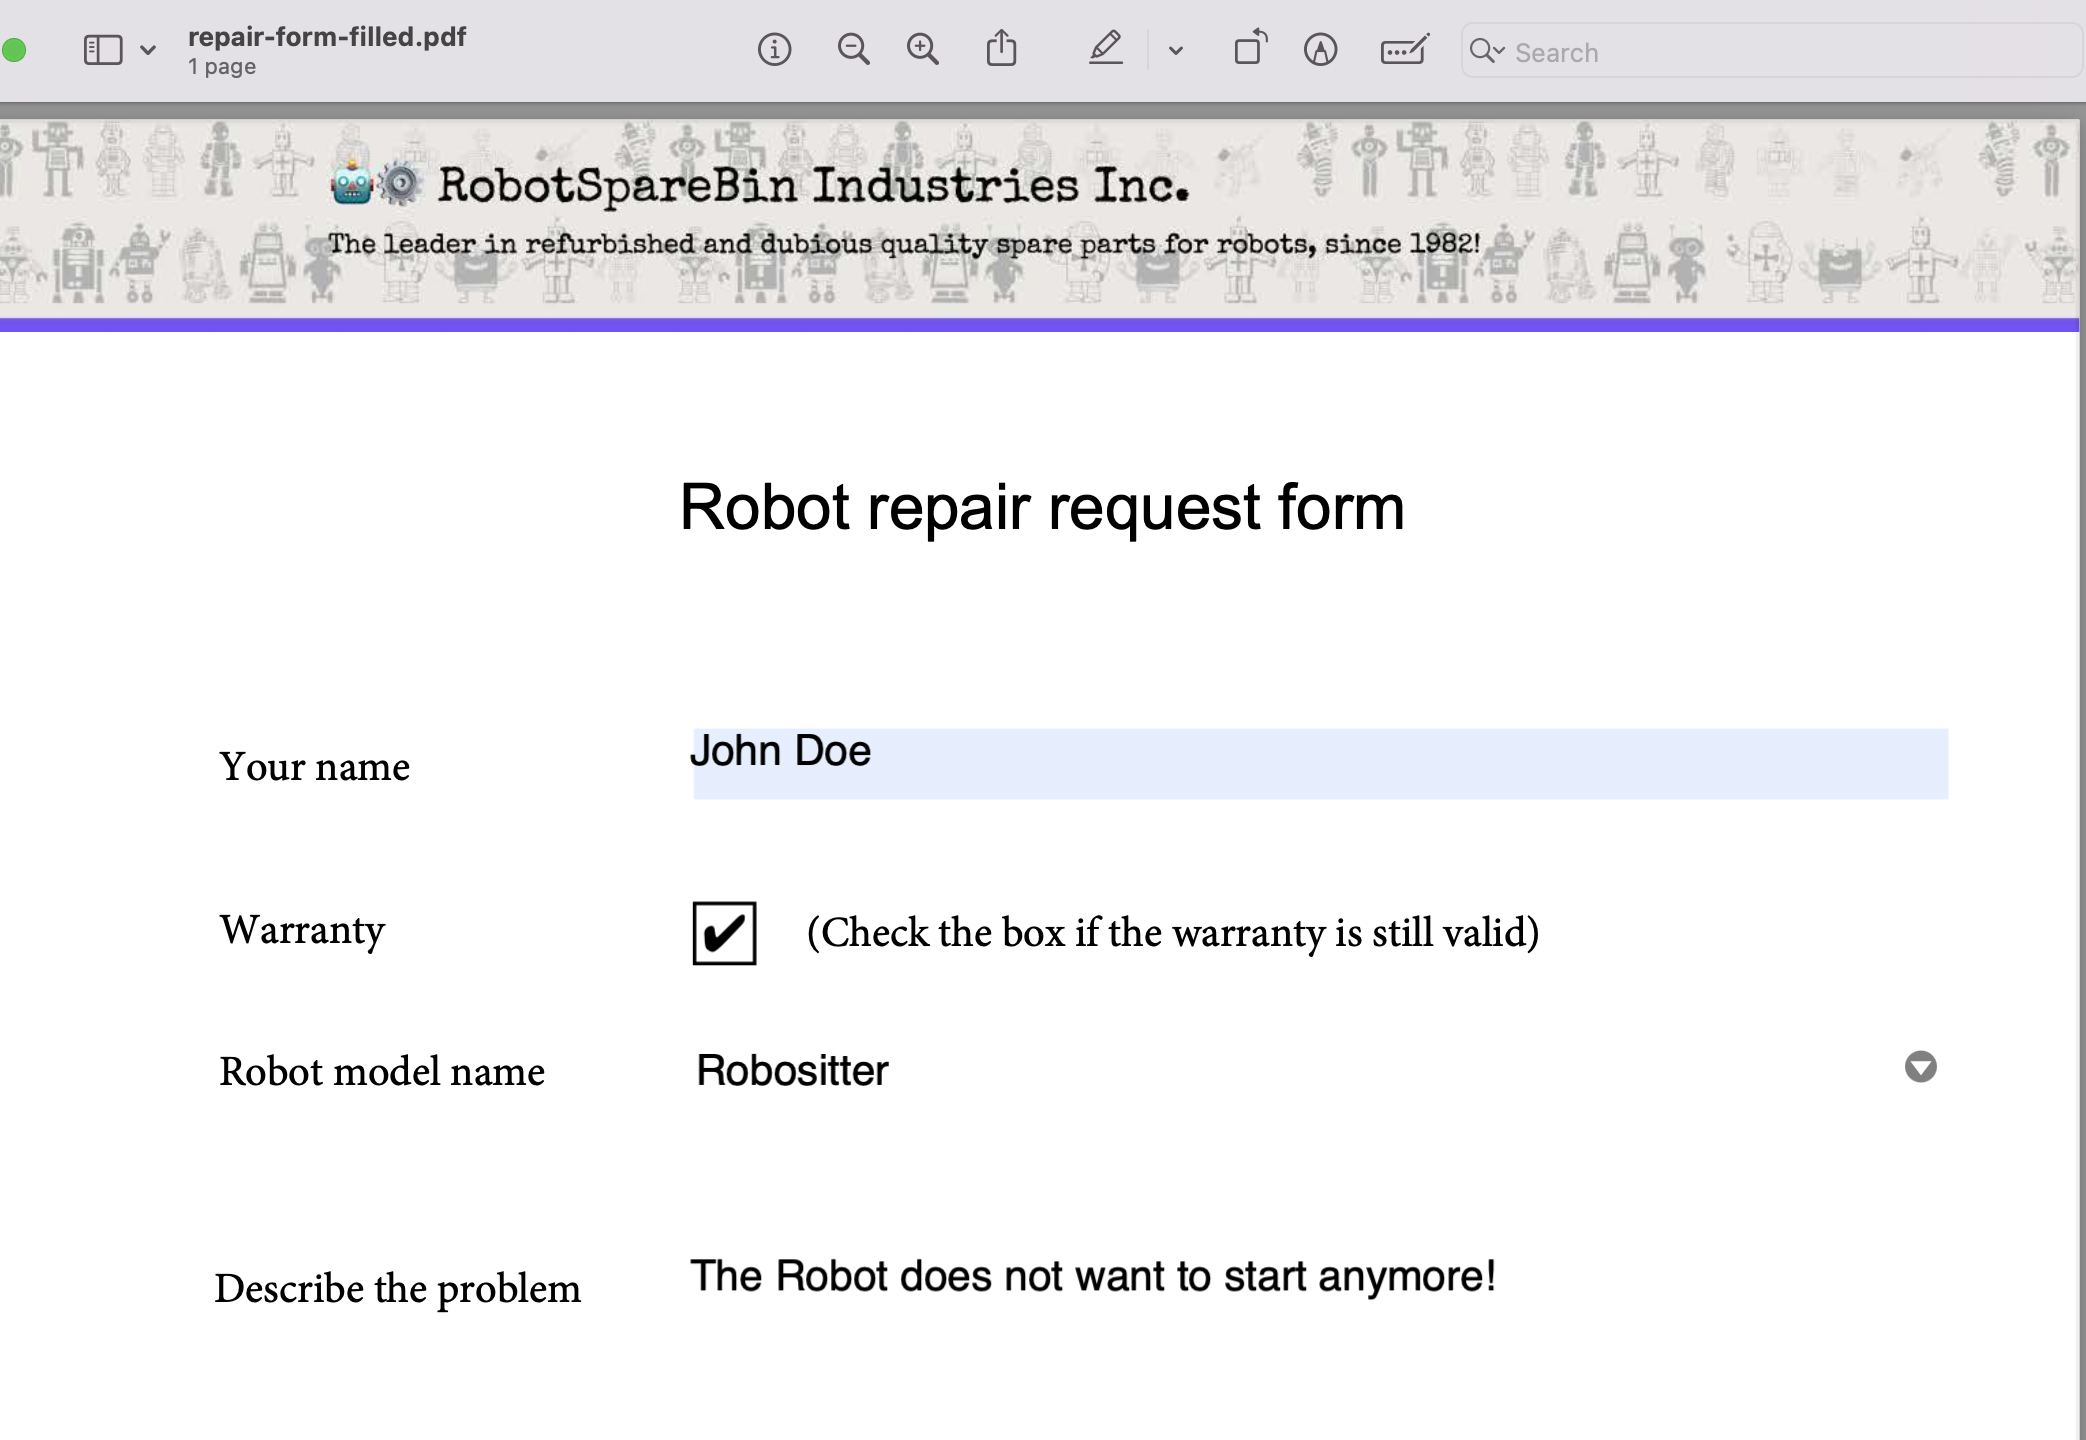Viewport: 2086px width, 1440px height.
Task: Click the green traffic light button
Action: 15,48
